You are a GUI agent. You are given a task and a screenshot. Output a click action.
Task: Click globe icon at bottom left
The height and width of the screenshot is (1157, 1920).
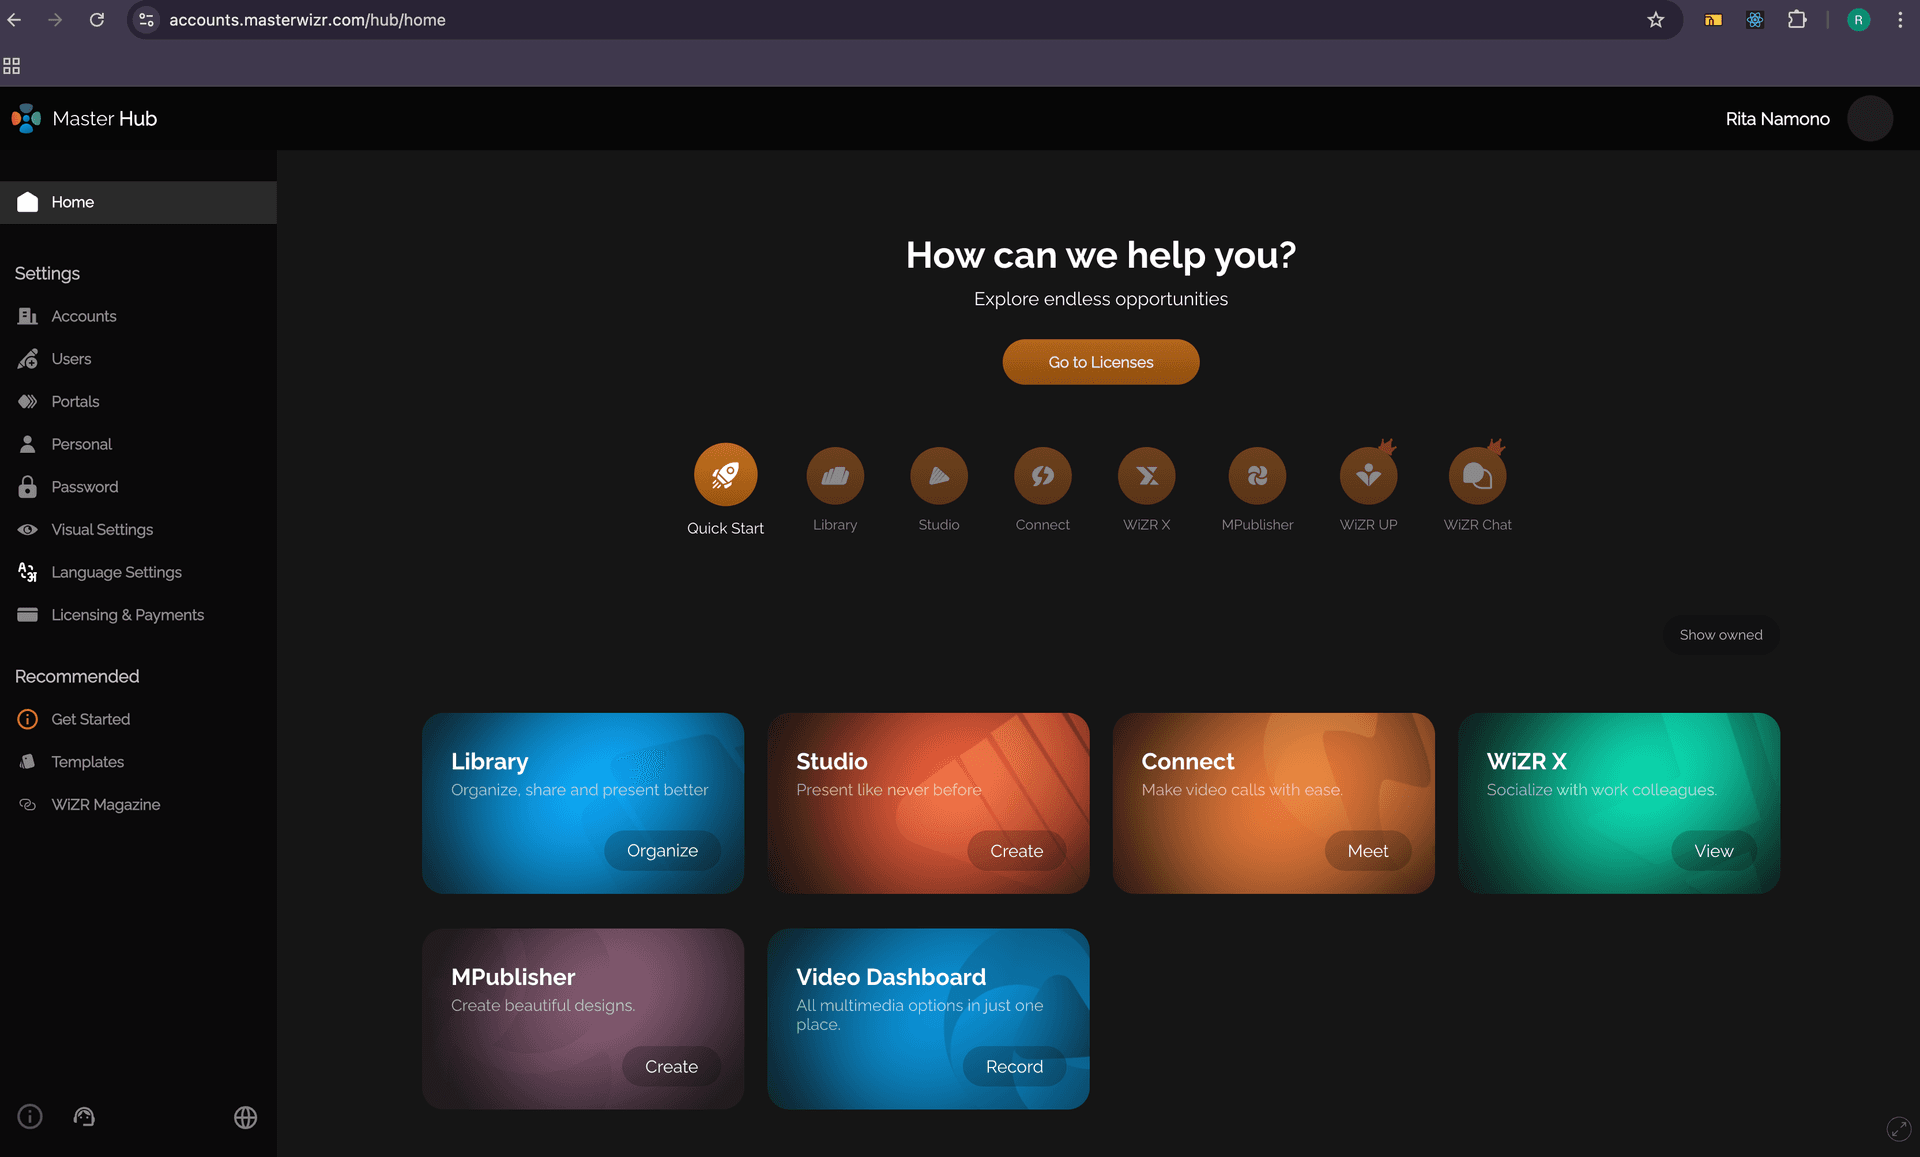click(244, 1116)
